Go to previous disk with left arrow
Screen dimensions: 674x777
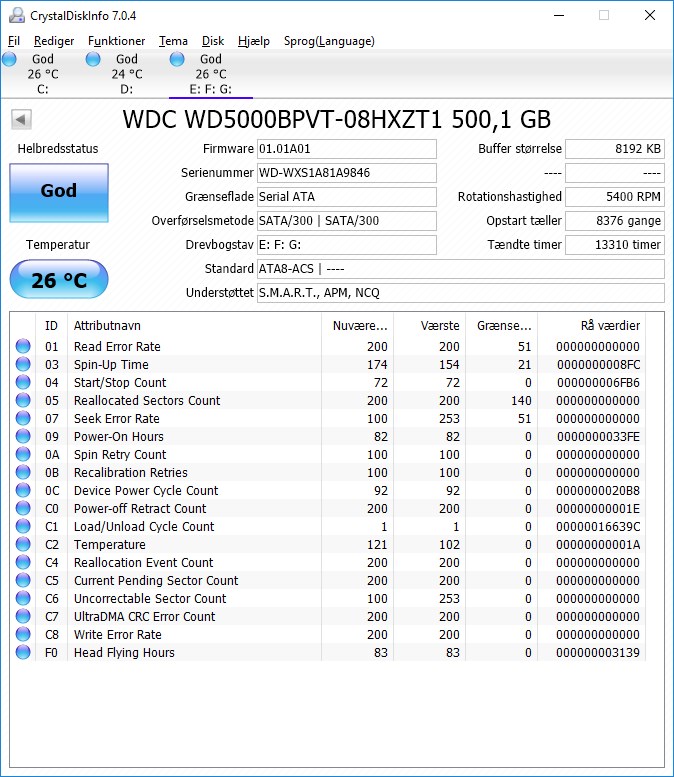coord(21,119)
